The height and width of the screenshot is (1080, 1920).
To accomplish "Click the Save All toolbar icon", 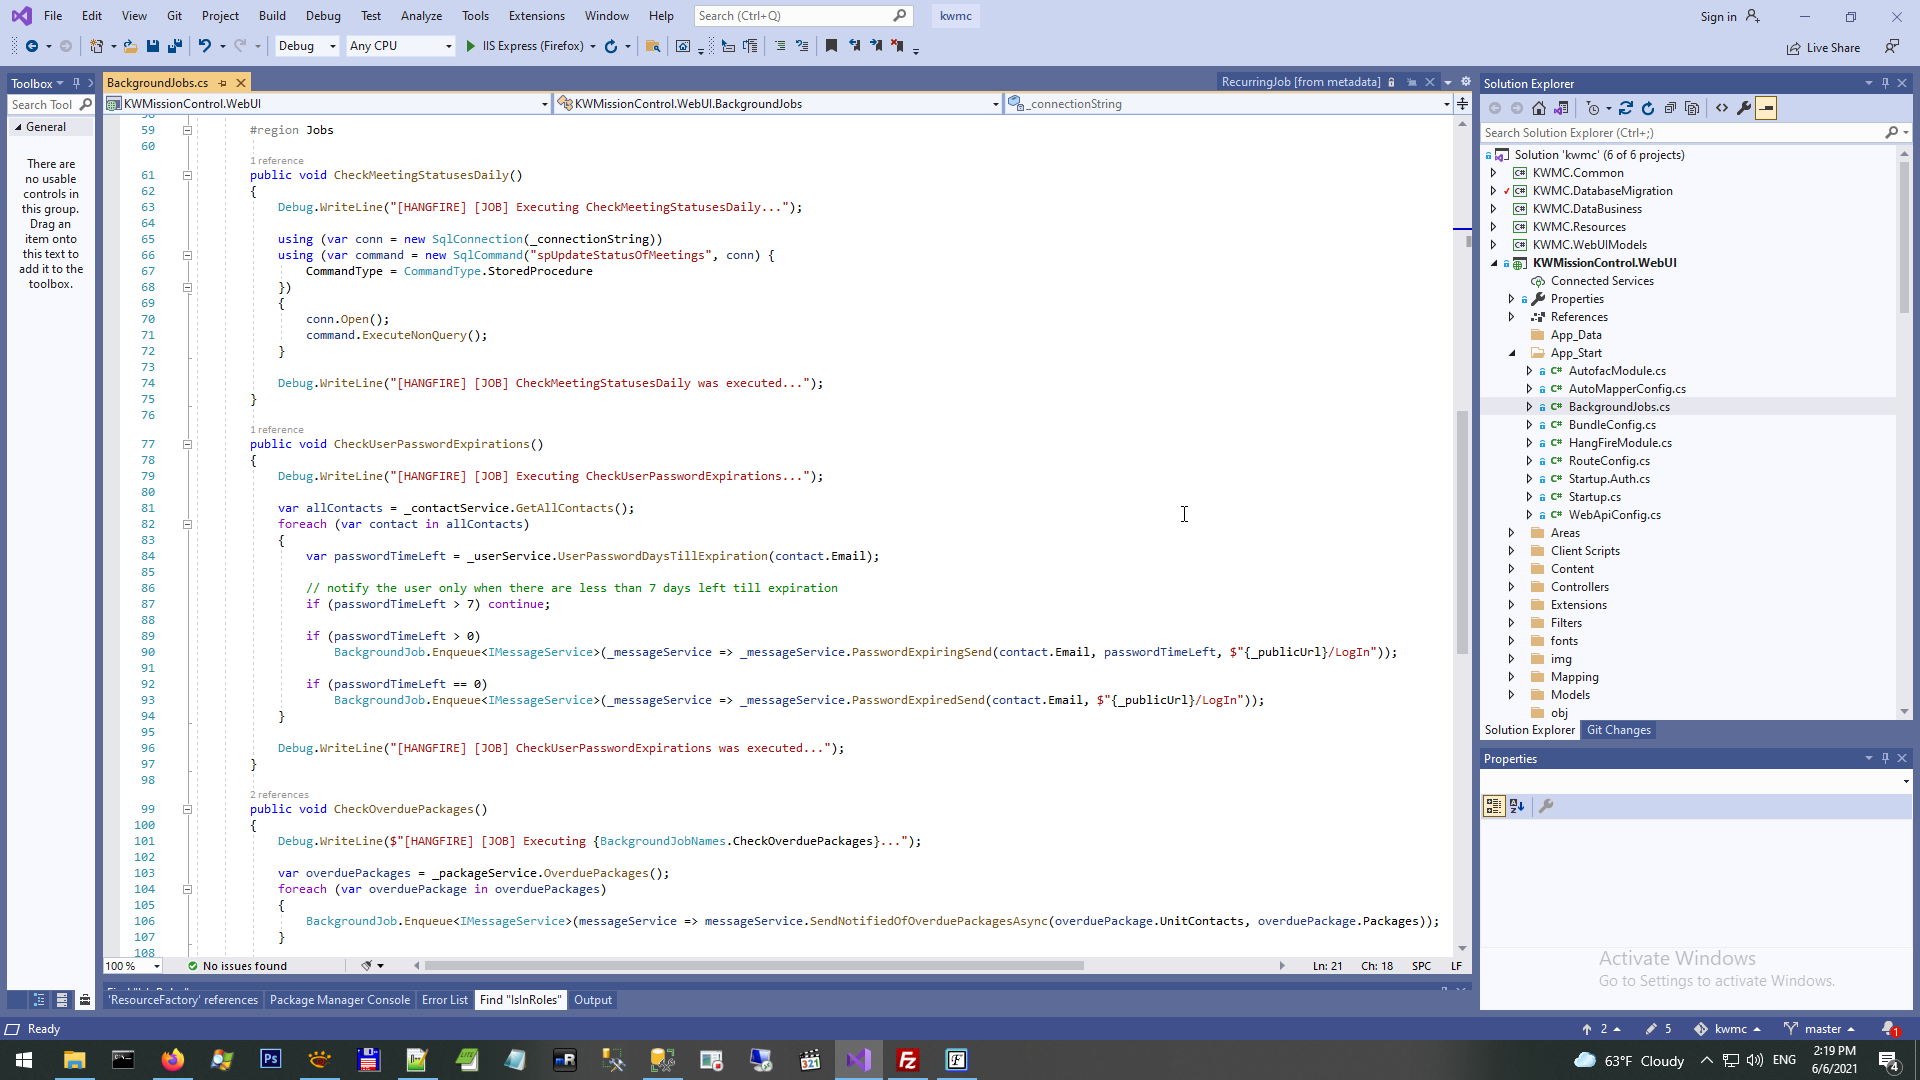I will coord(175,46).
